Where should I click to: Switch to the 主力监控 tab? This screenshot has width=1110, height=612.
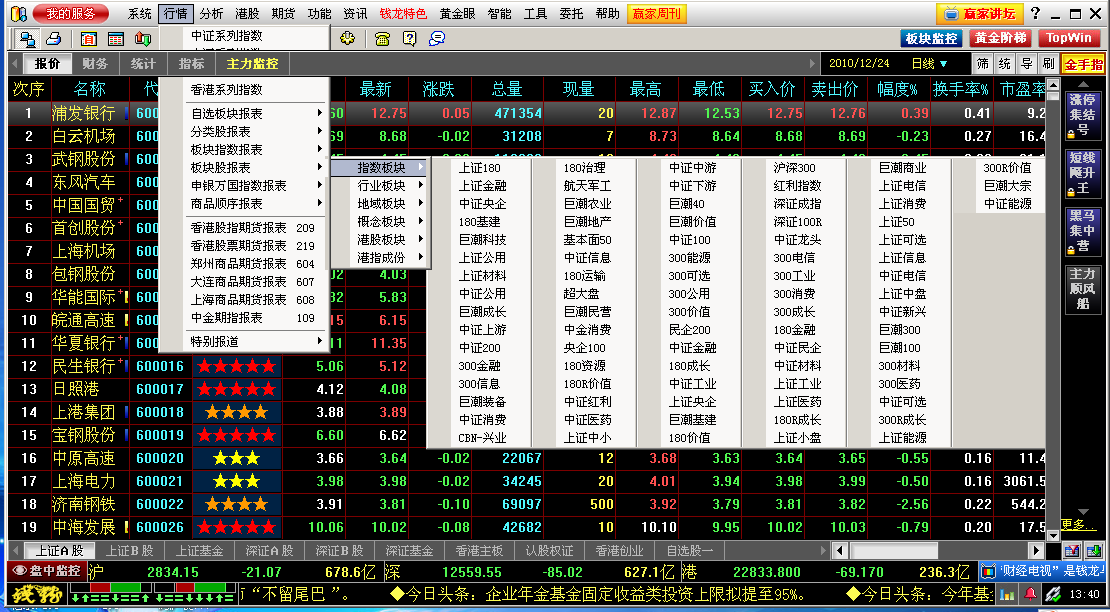coord(253,64)
